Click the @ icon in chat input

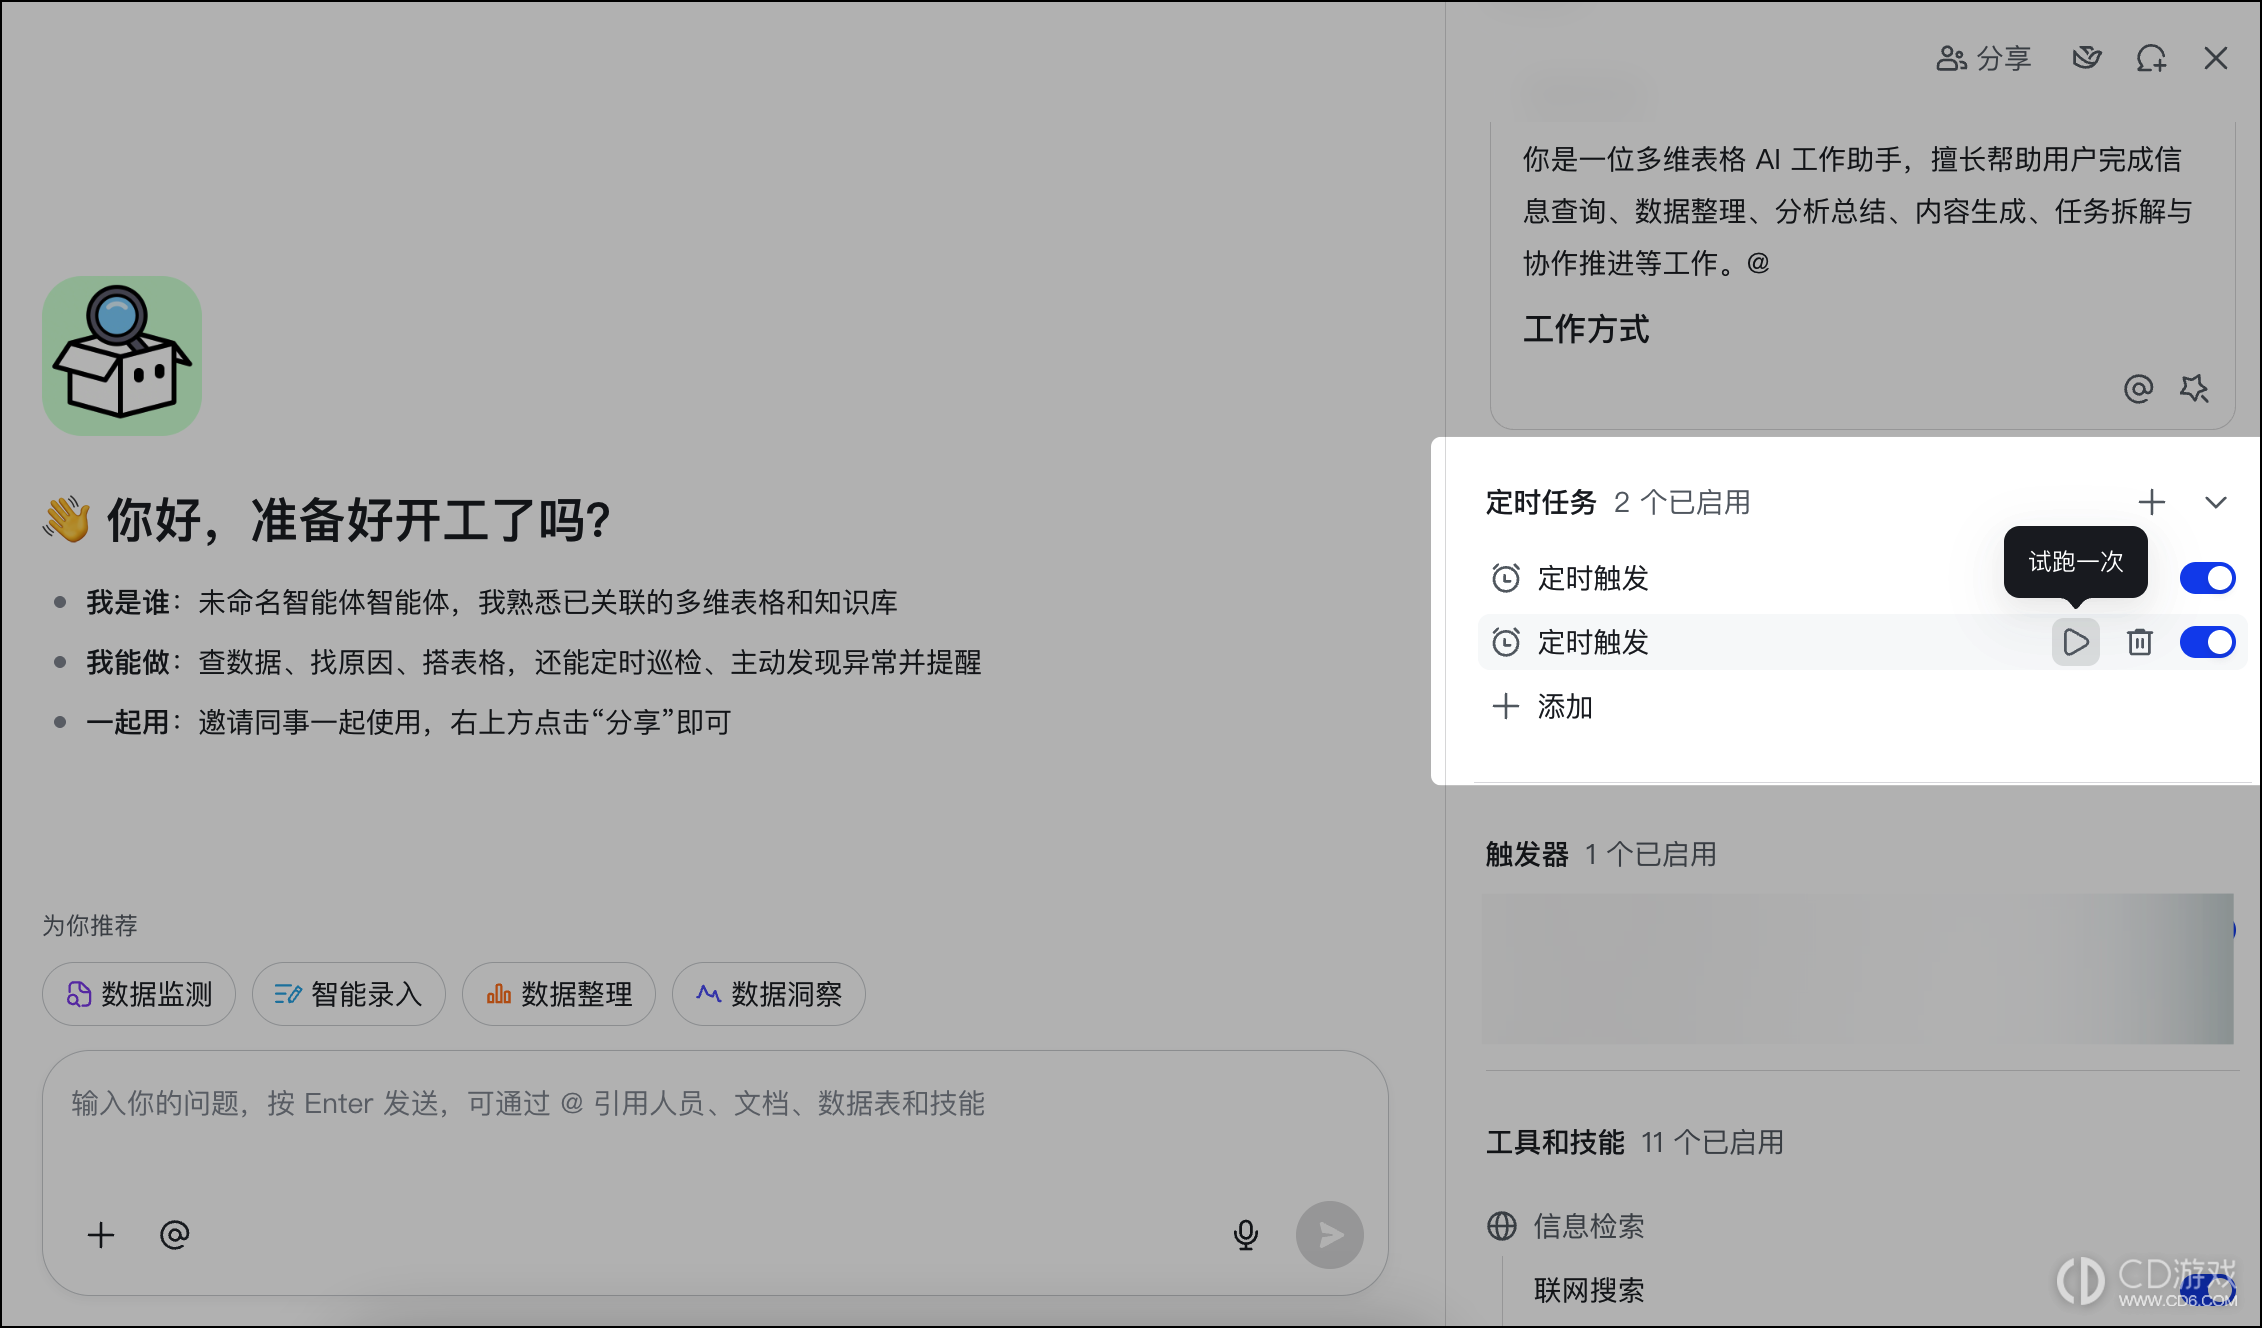pos(174,1235)
